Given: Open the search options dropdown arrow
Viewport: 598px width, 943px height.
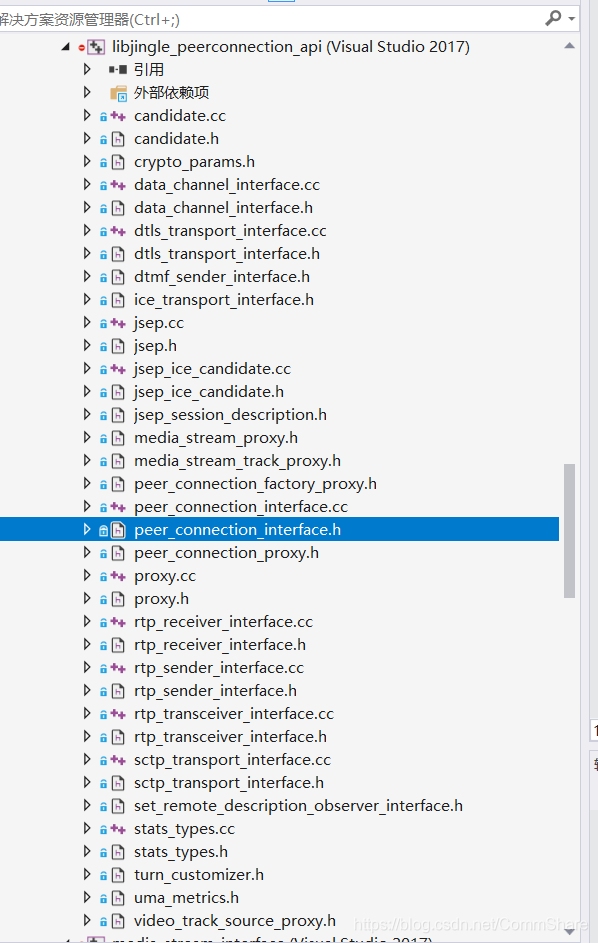Looking at the screenshot, I should tap(572, 19).
